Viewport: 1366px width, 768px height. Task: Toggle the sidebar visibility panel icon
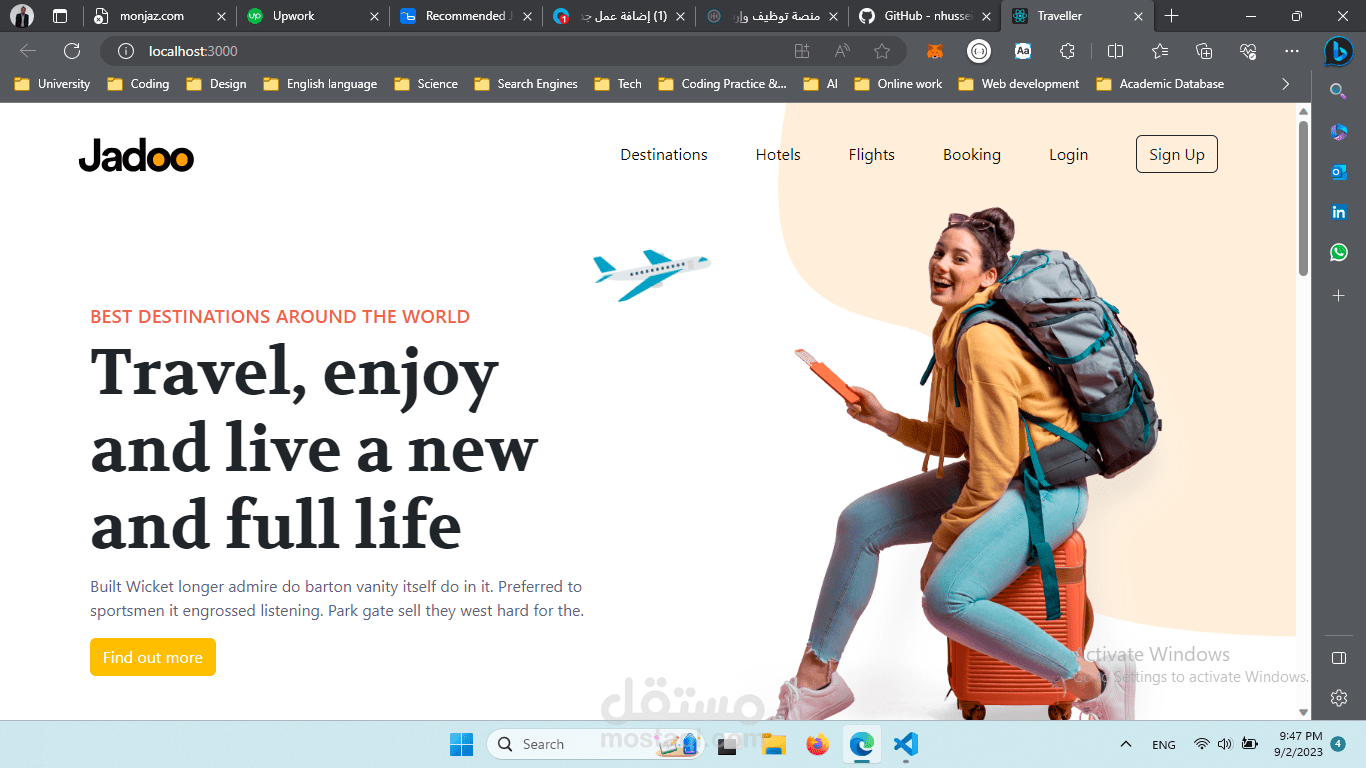pyautogui.click(x=1339, y=658)
